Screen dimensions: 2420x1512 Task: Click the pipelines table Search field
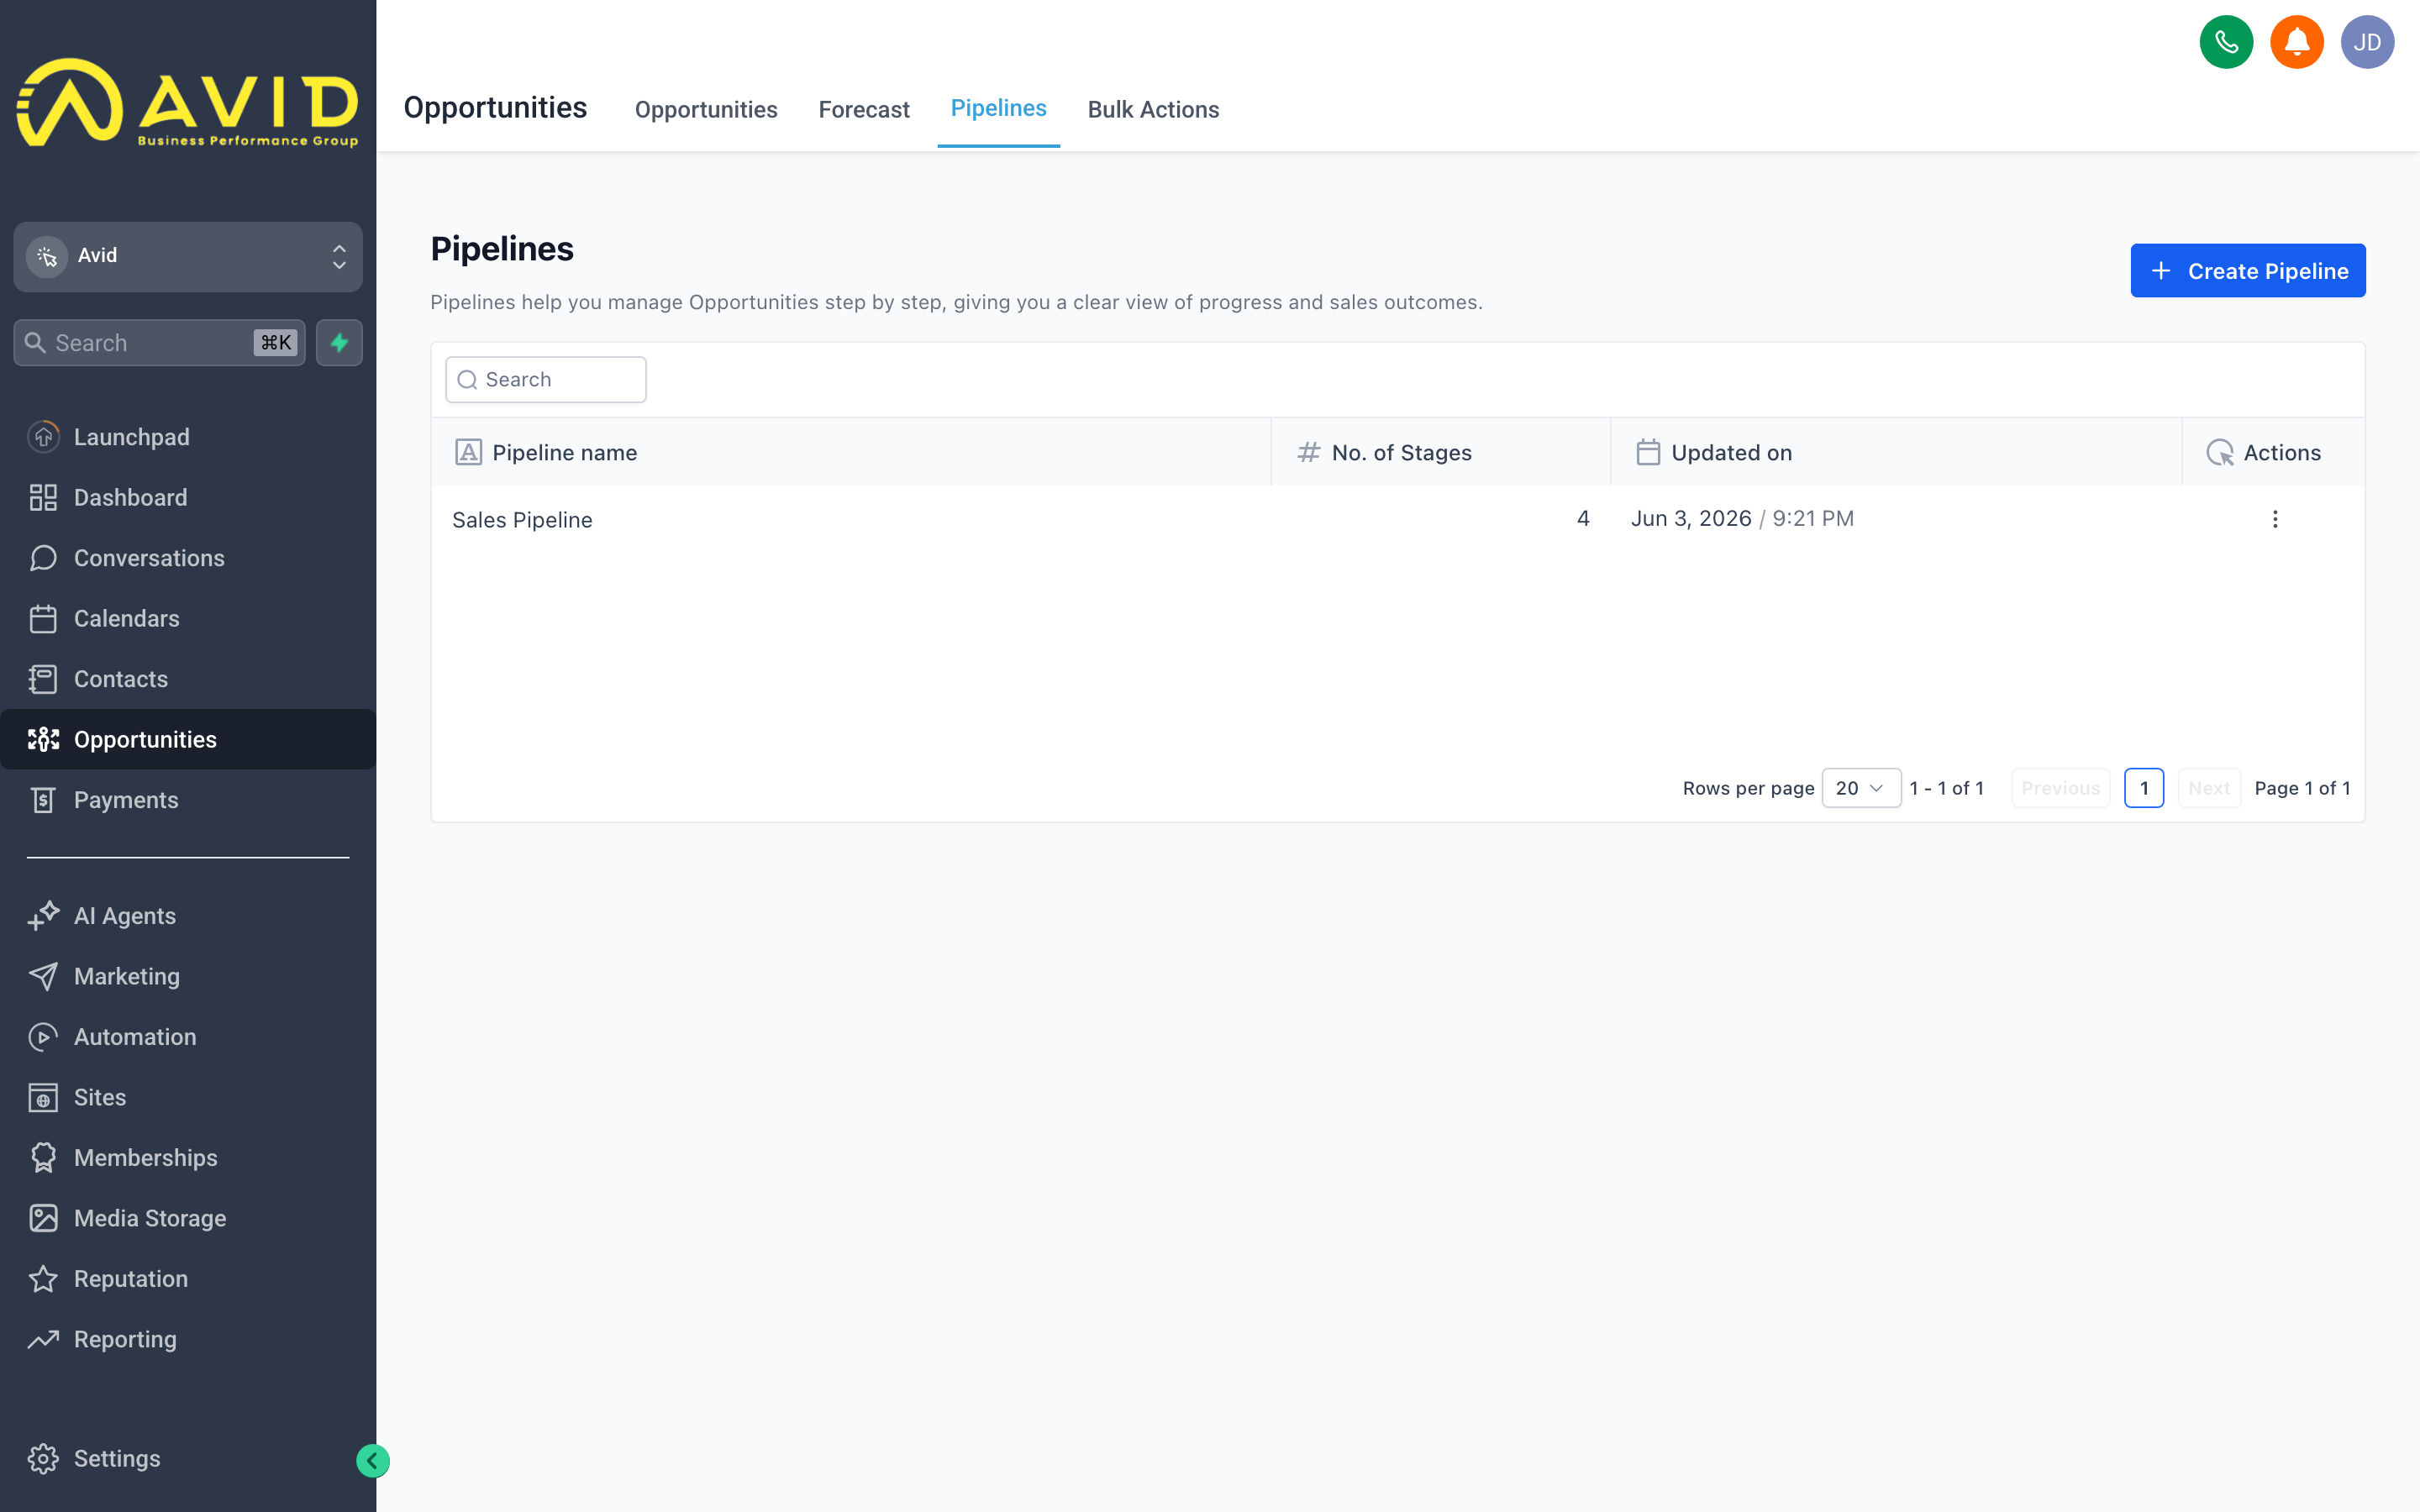[x=546, y=380]
